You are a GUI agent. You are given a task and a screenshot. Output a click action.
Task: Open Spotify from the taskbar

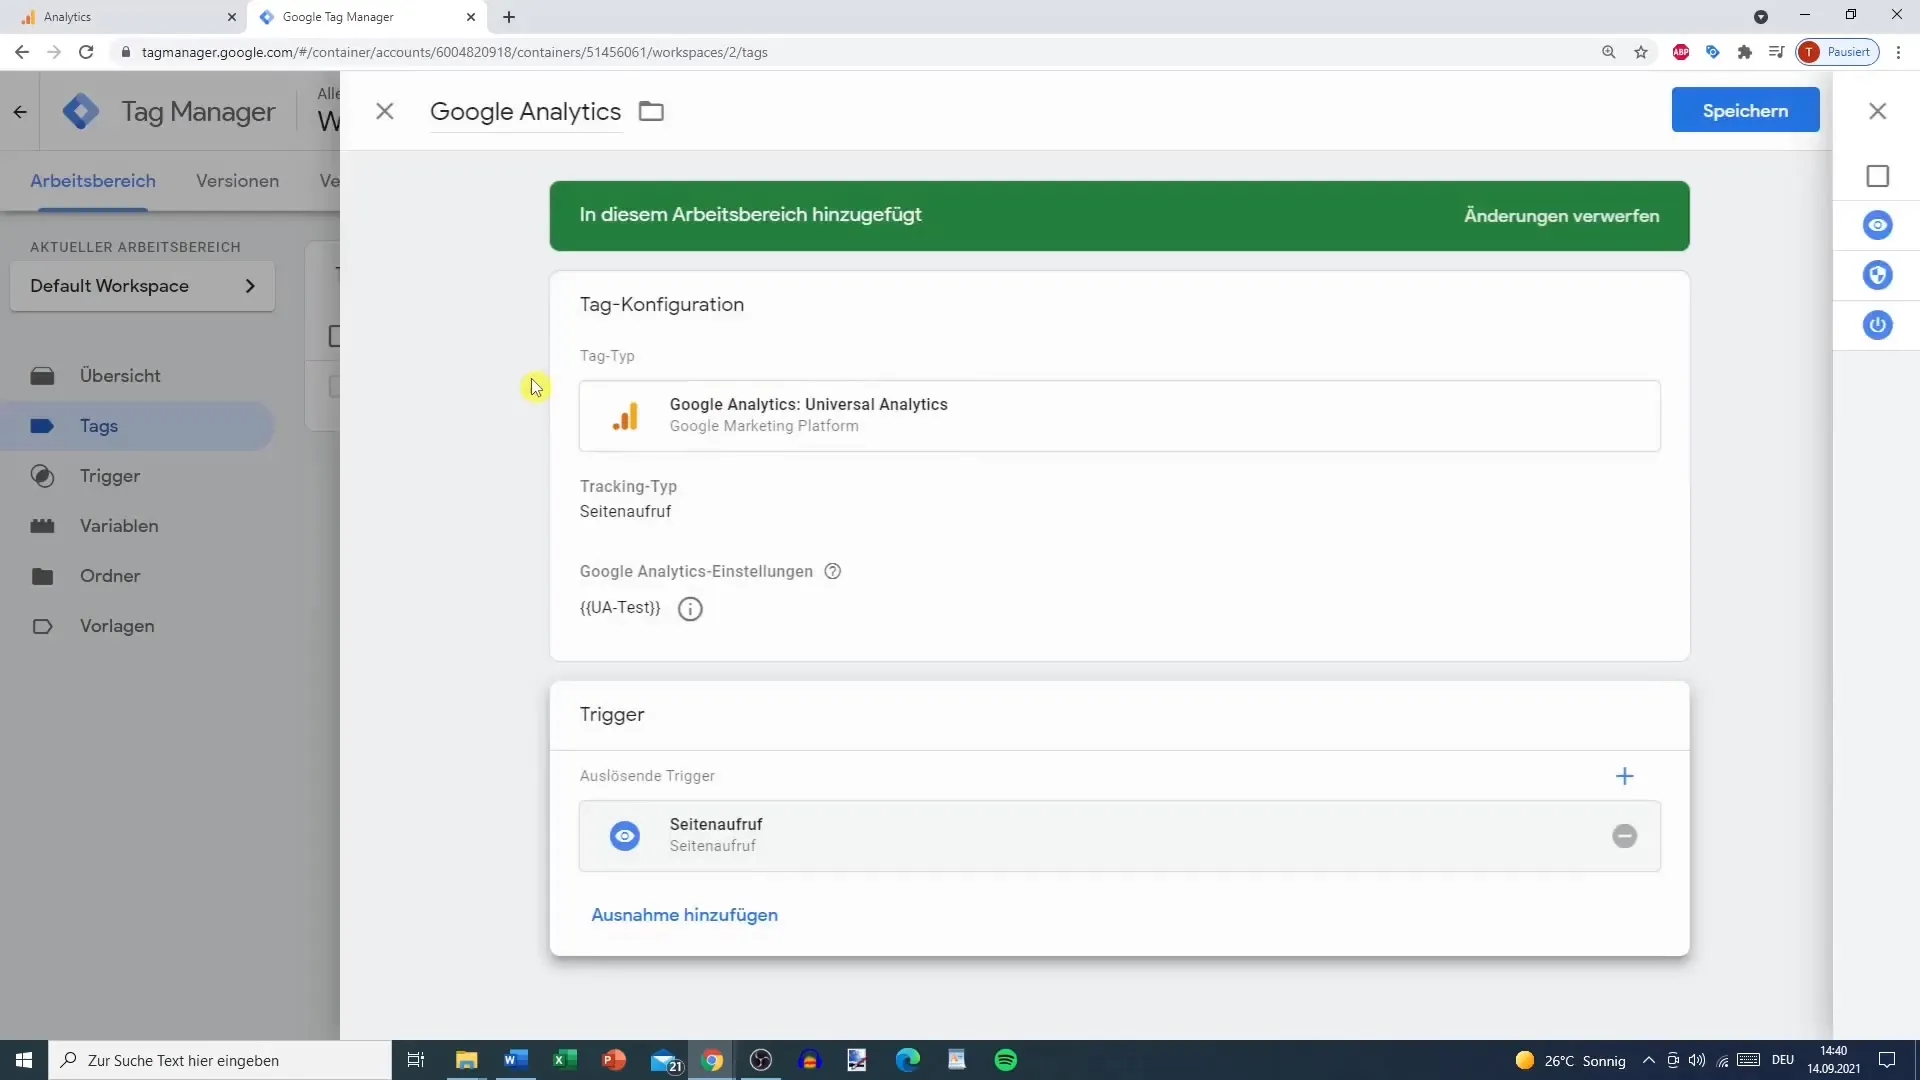click(x=1006, y=1060)
